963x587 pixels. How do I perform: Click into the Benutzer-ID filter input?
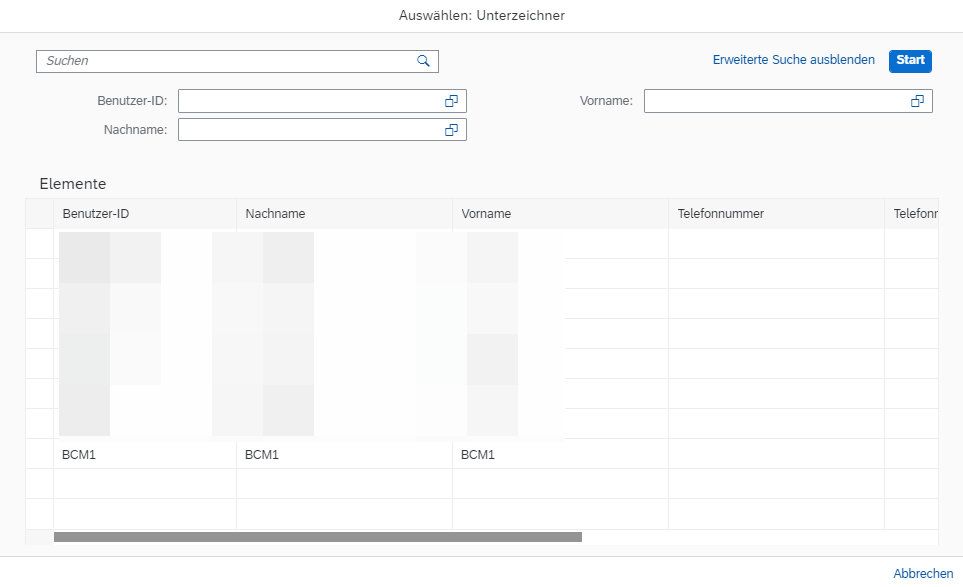(x=308, y=101)
